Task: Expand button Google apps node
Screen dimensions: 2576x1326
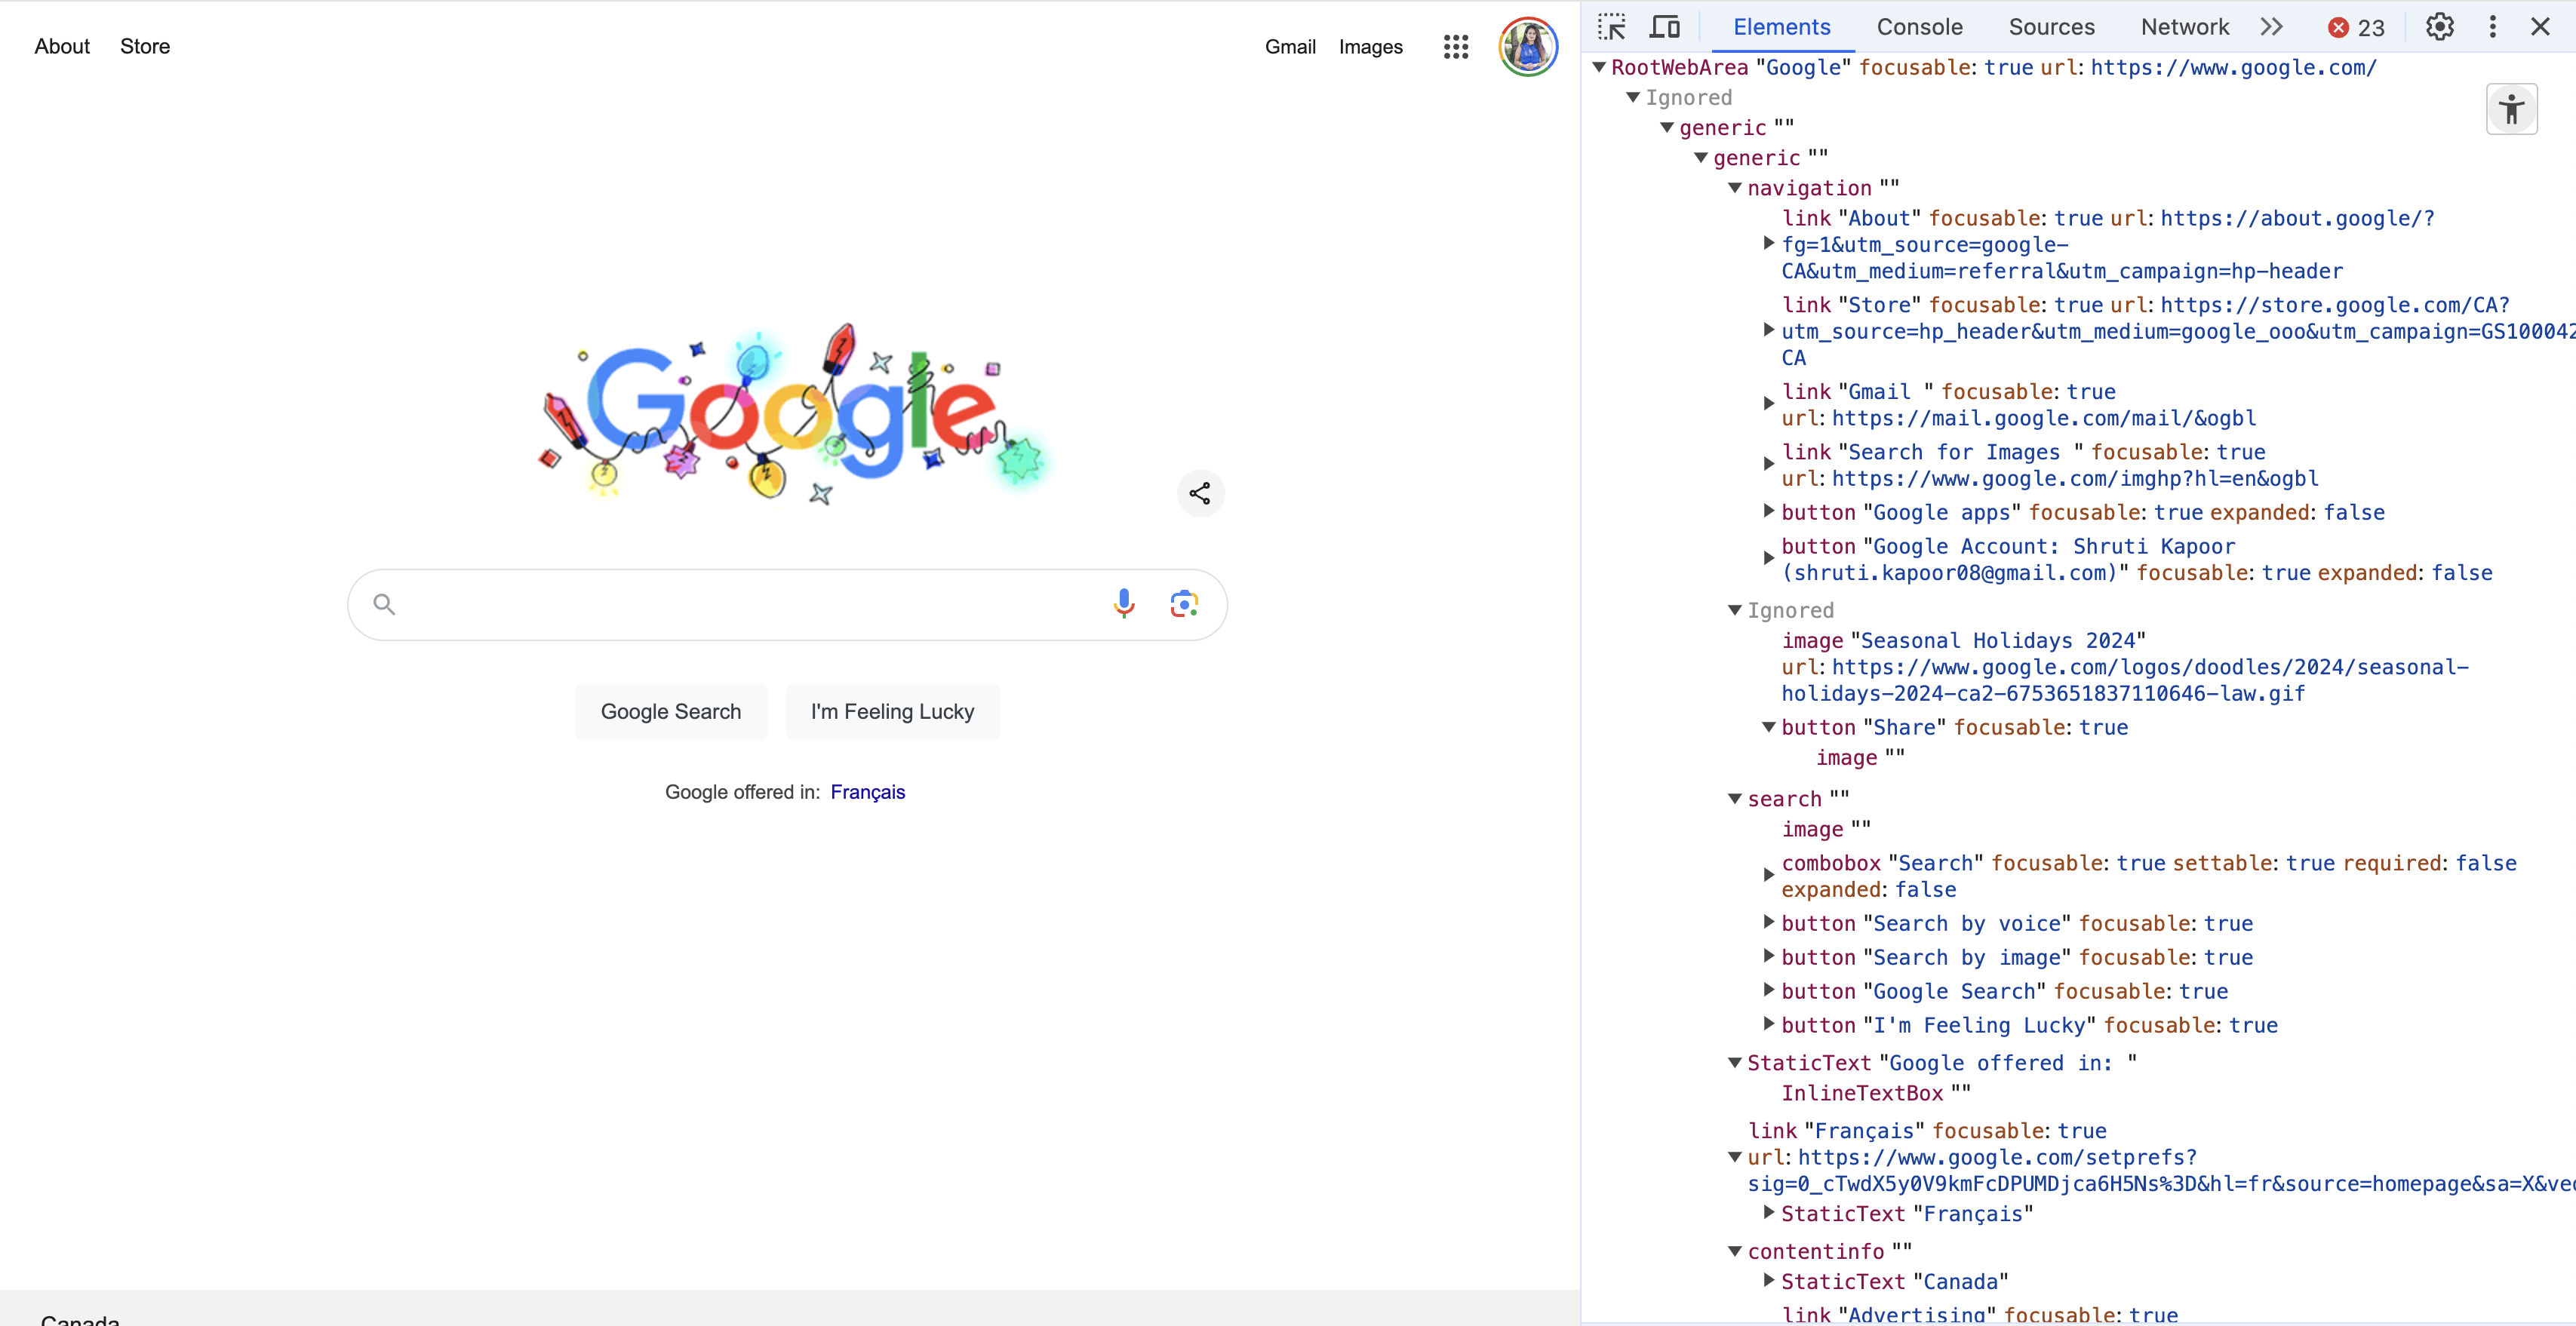Action: click(x=1769, y=511)
